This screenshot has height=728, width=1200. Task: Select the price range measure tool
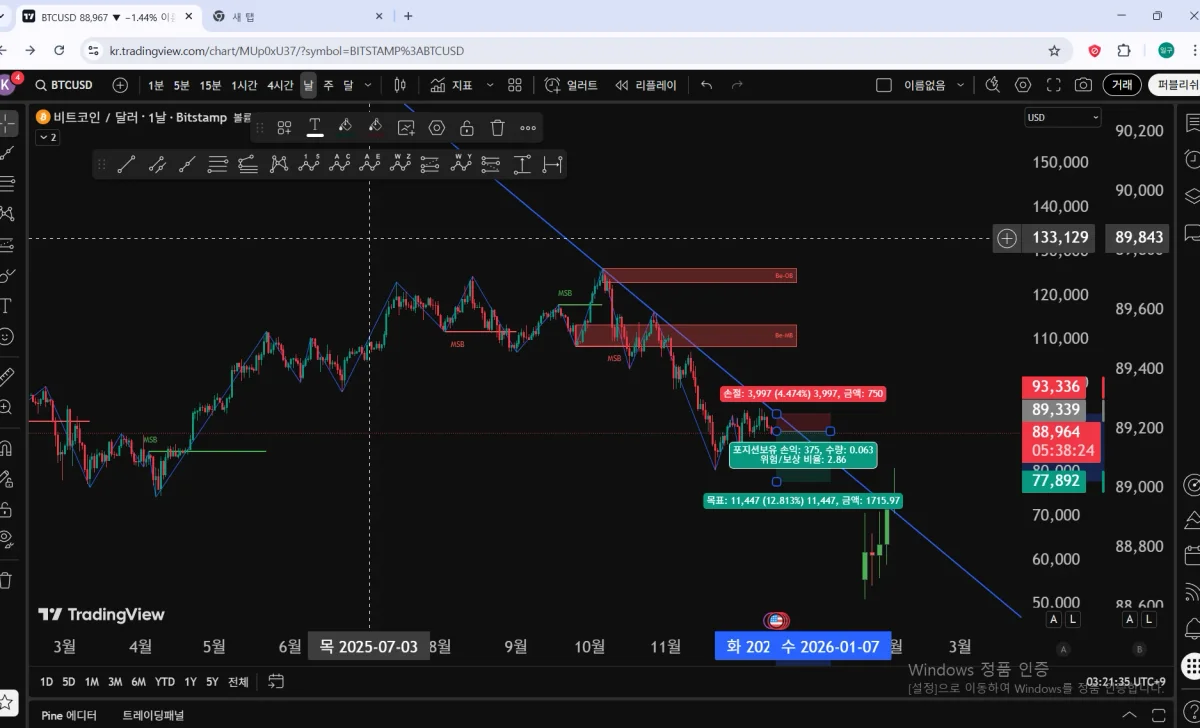(522, 164)
